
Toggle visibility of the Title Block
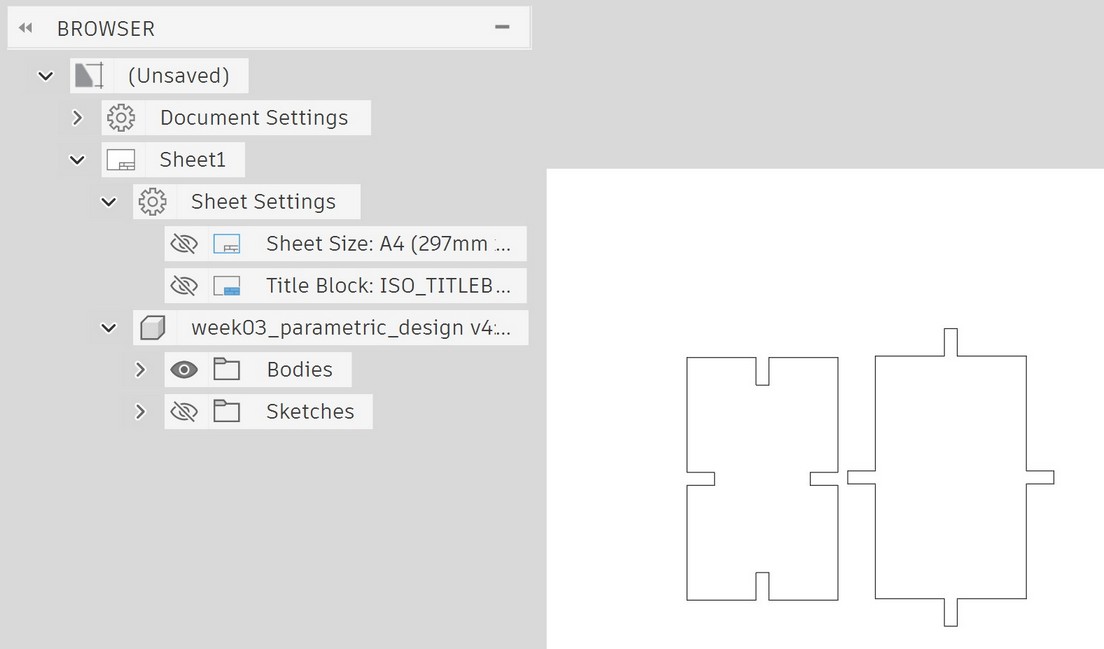(184, 286)
